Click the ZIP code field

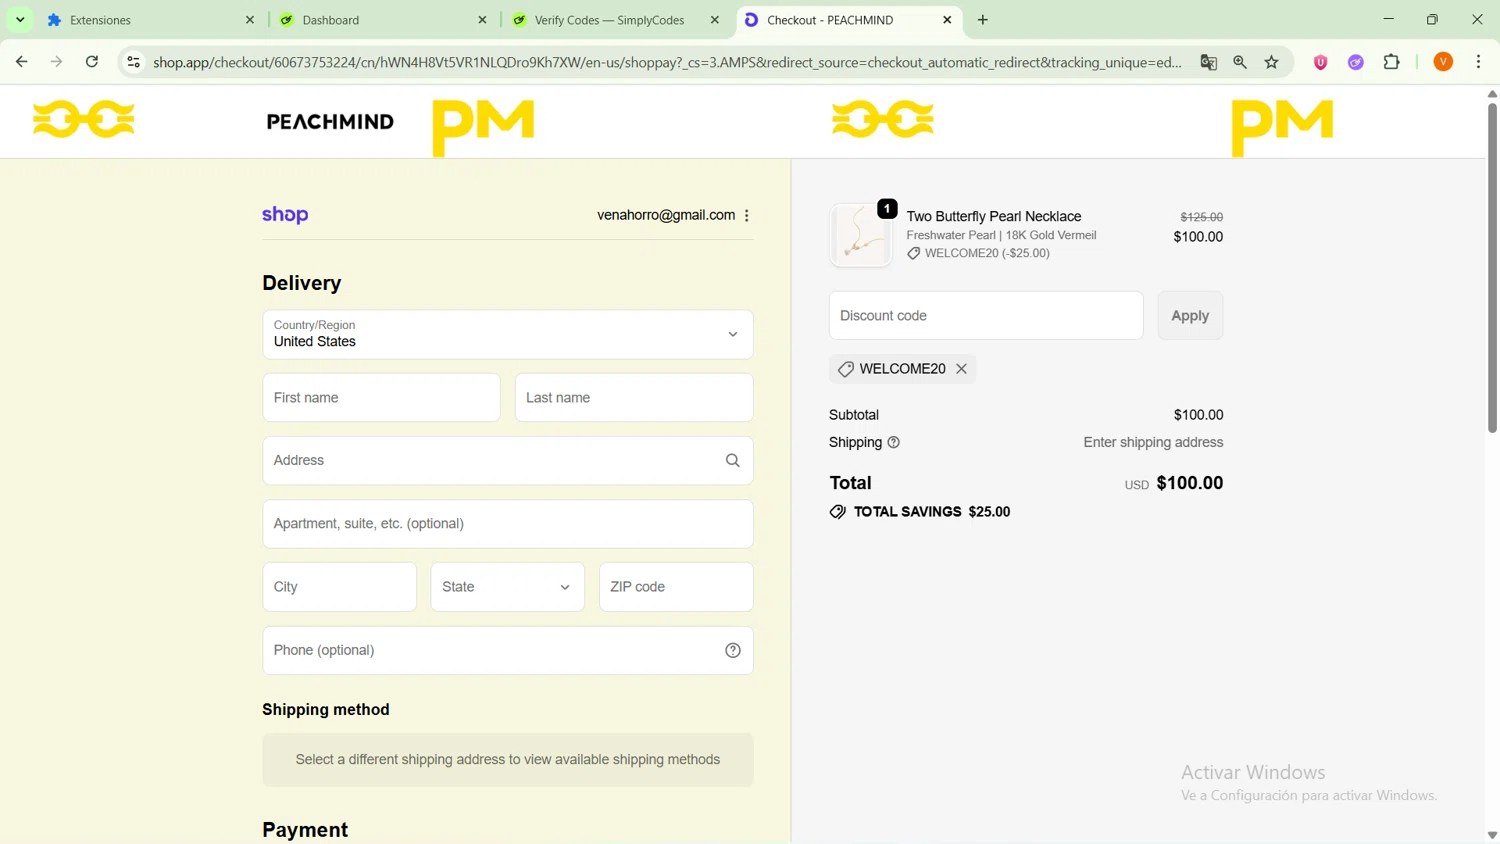(676, 587)
